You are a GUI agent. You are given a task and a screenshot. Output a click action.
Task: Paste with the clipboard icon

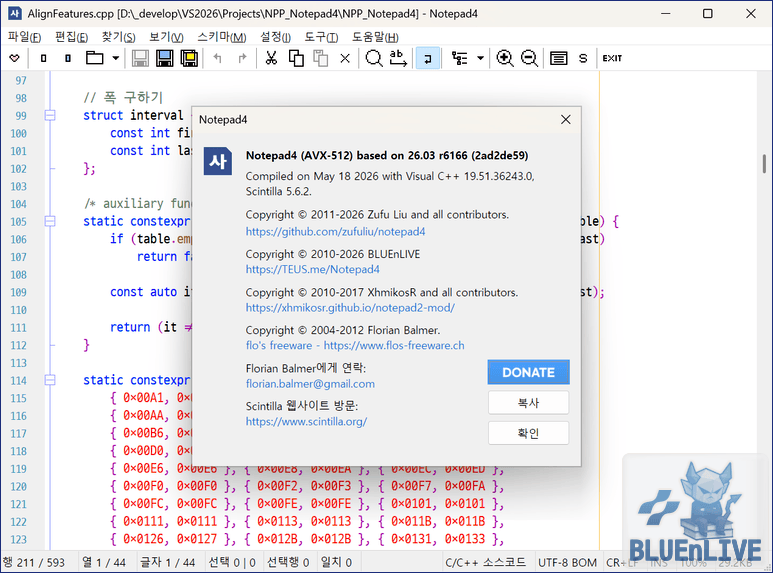click(320, 58)
